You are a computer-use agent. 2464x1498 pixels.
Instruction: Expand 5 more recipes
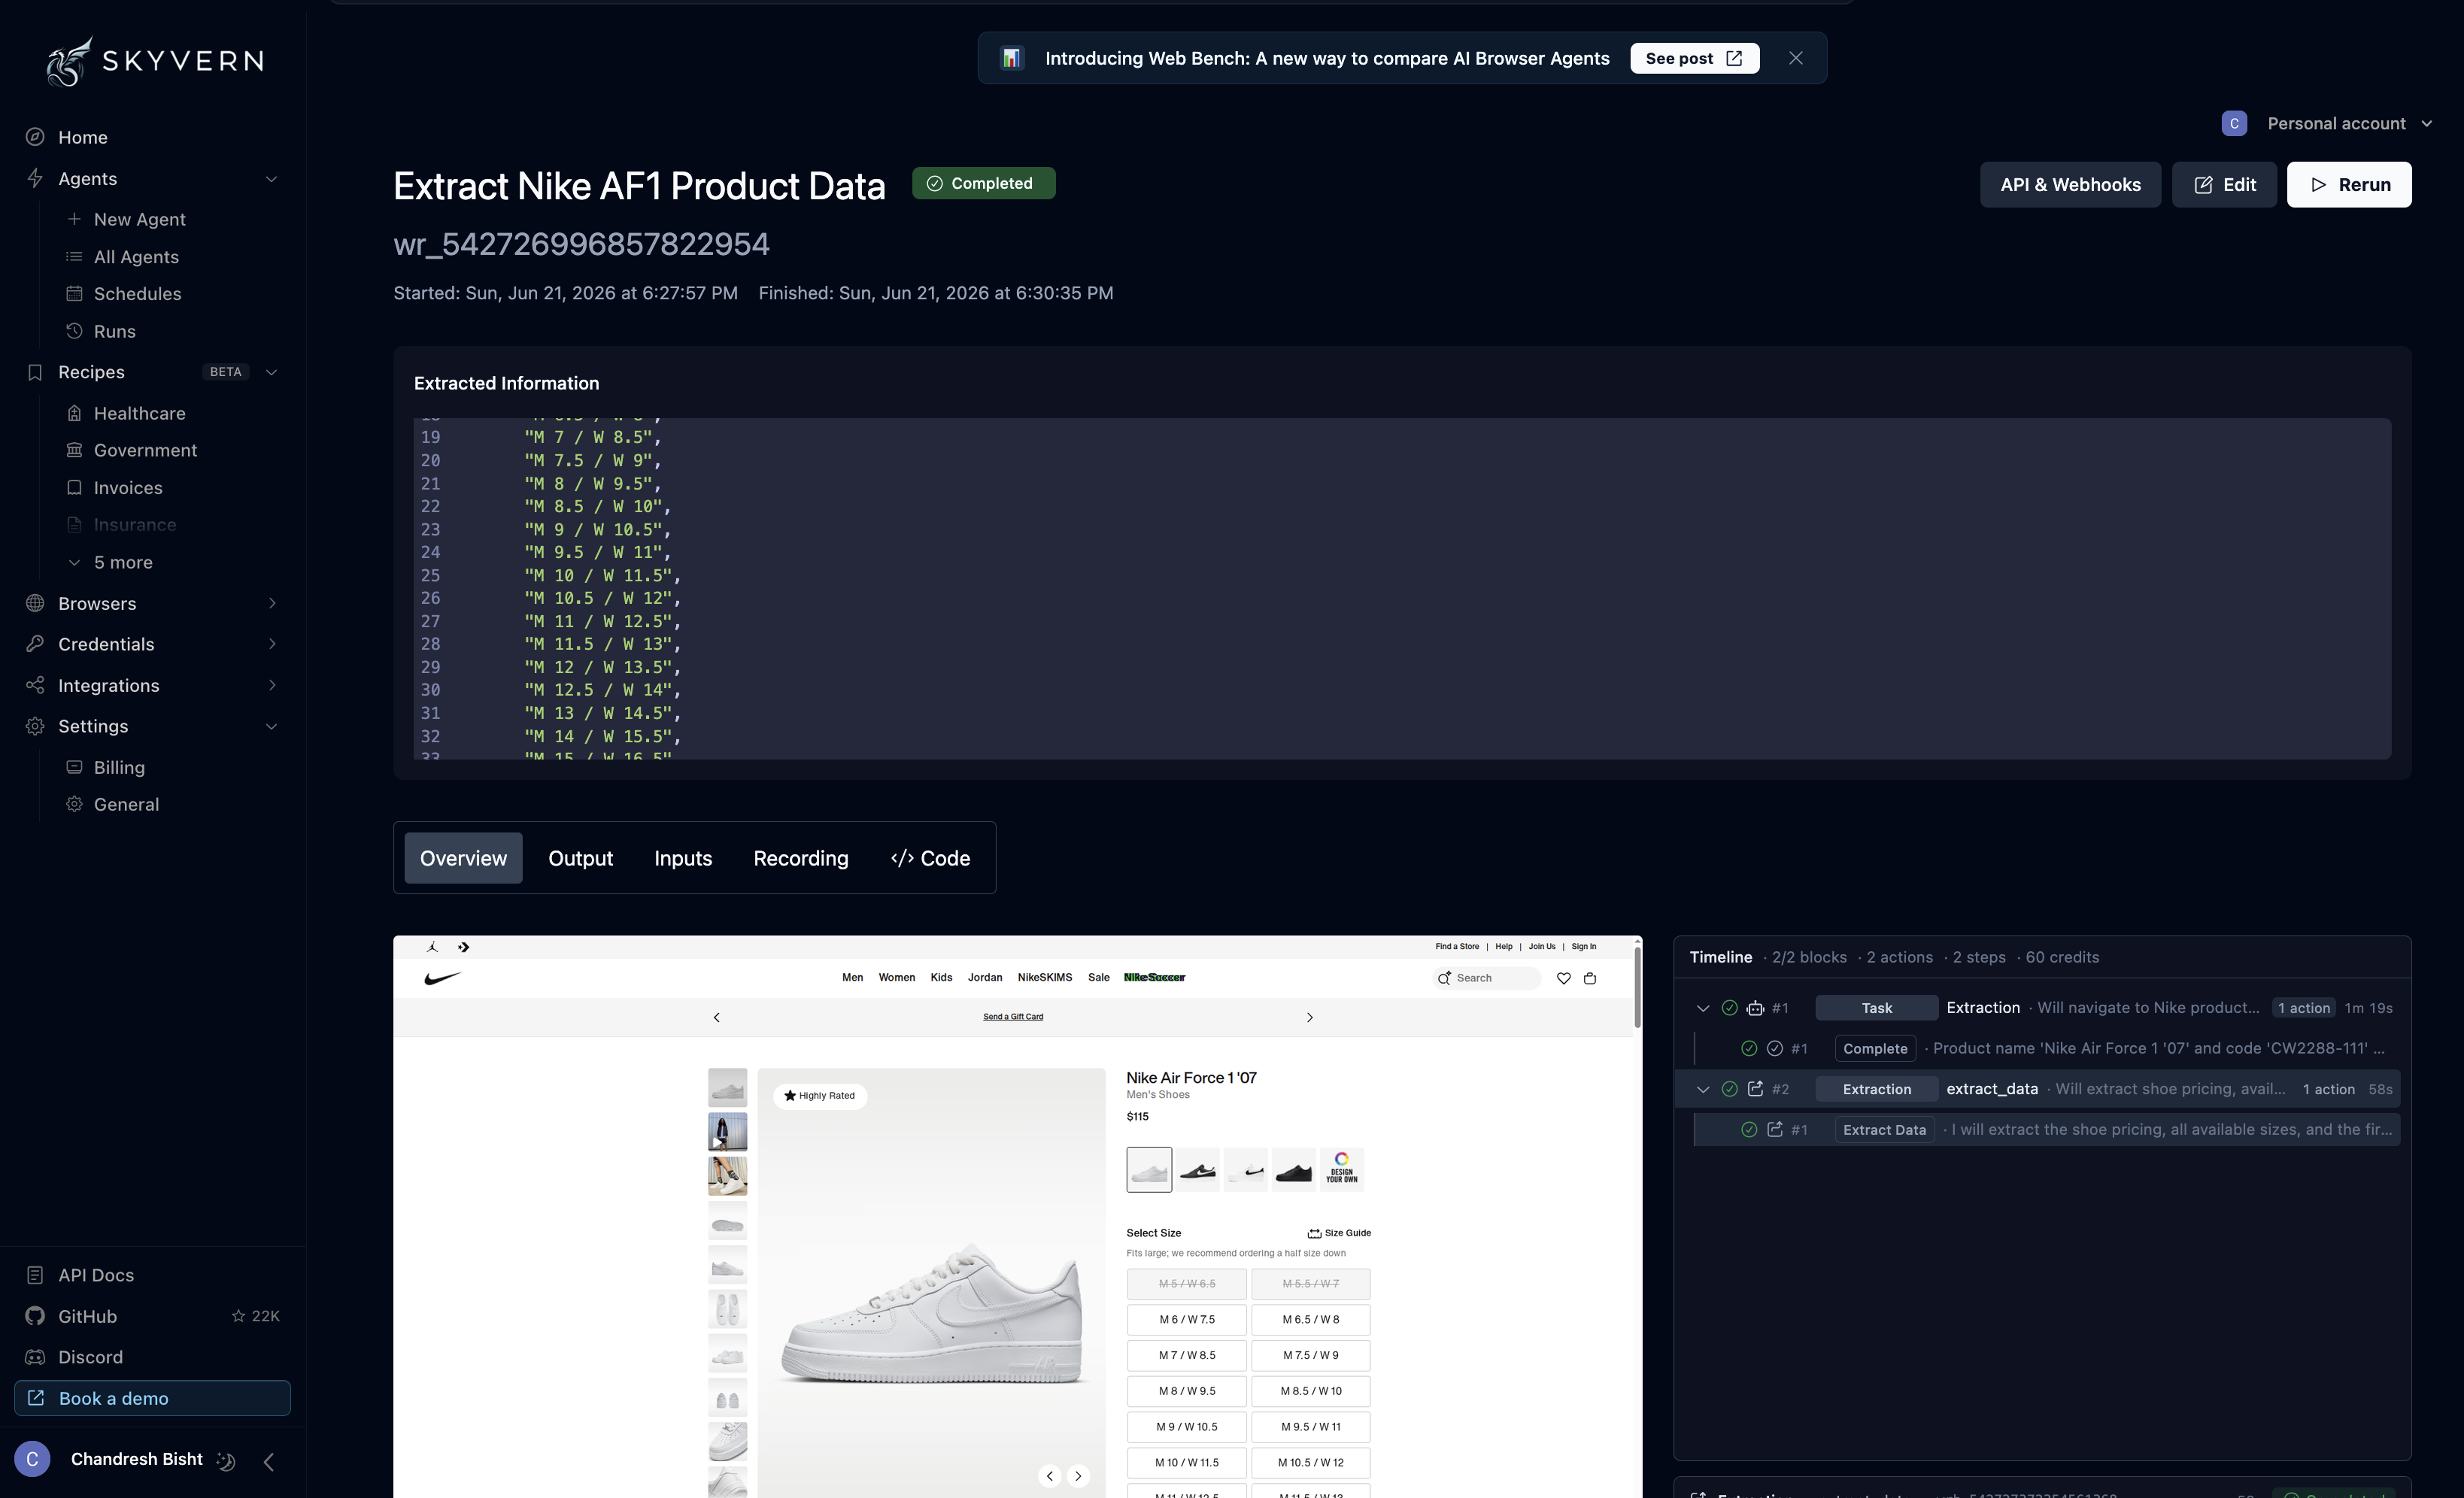tap(123, 563)
